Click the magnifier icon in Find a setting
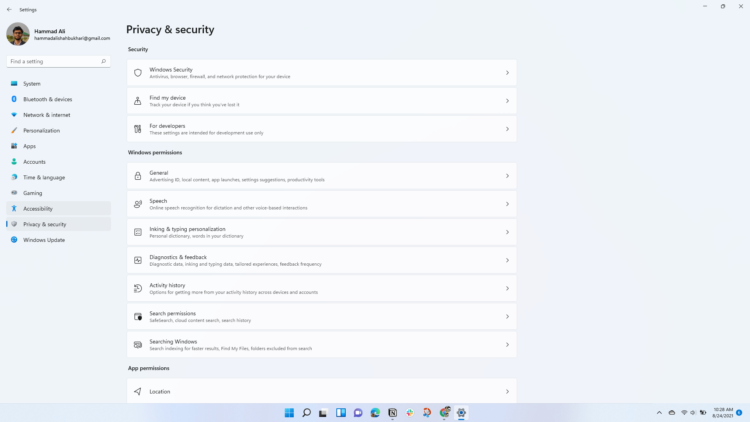Screen dimensions: 750x422 point(103,61)
